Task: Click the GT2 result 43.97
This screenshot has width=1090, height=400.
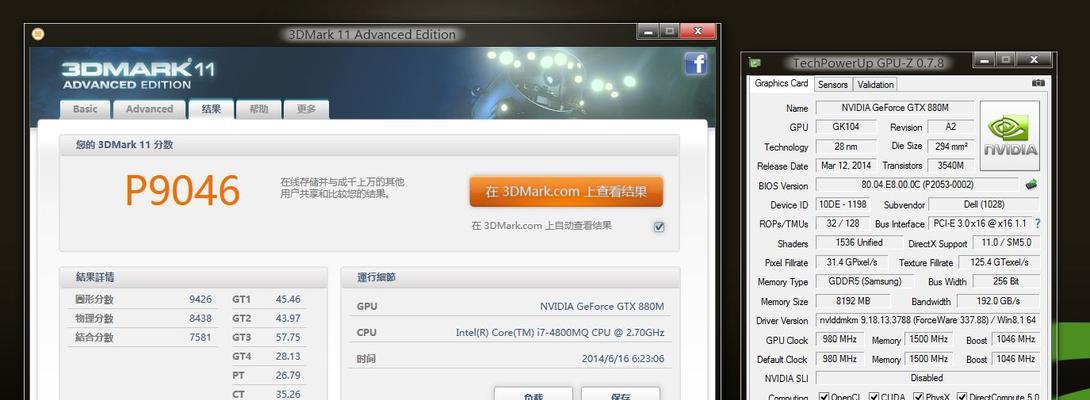Action: pos(288,318)
